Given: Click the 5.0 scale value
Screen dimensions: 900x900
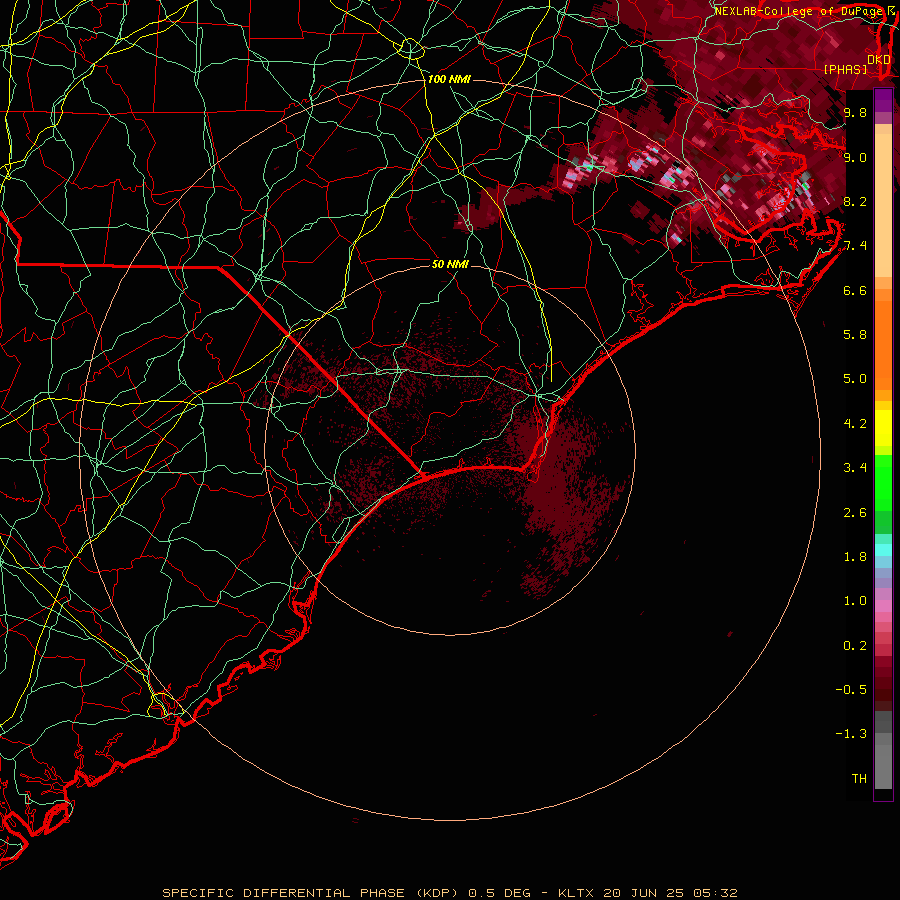Looking at the screenshot, I should click(x=855, y=379).
